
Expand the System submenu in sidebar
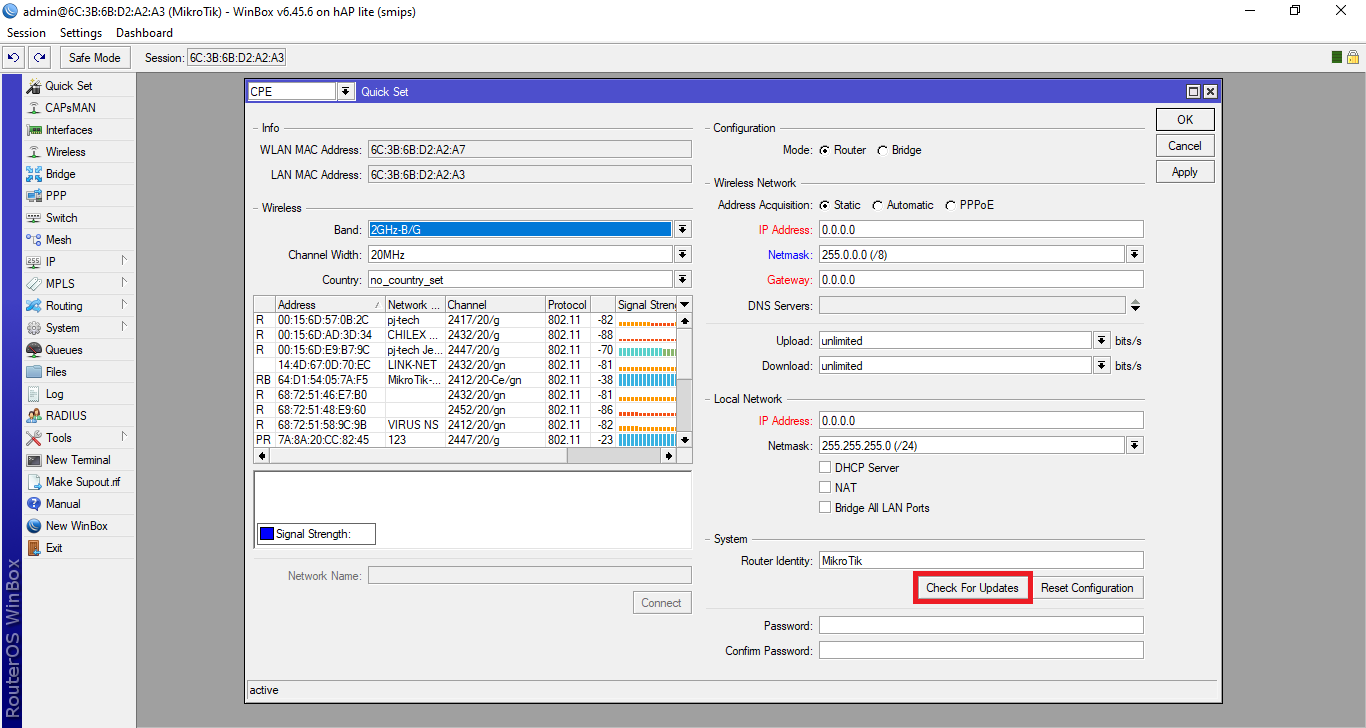[125, 327]
